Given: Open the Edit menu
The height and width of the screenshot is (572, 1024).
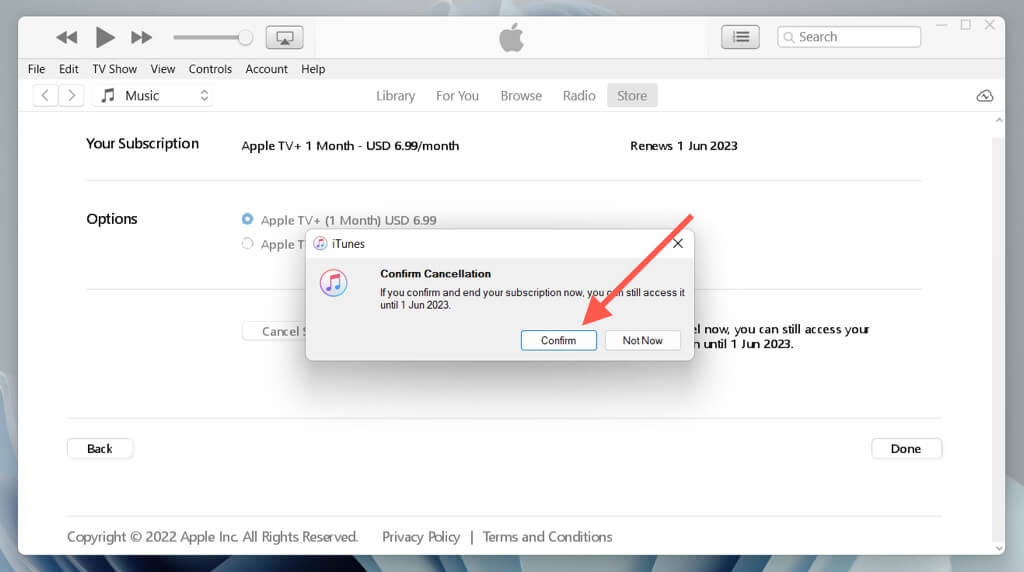Looking at the screenshot, I should coord(69,69).
